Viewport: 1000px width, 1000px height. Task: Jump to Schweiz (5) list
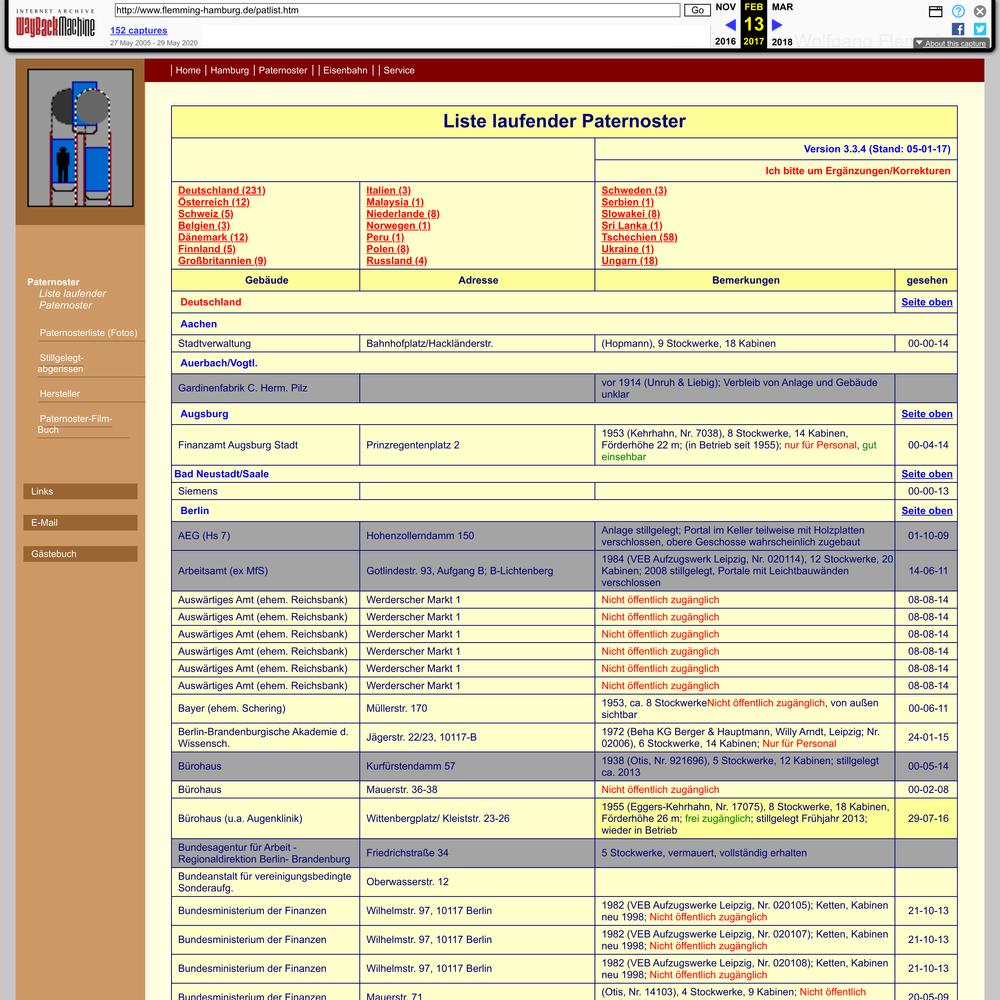[x=205, y=214]
